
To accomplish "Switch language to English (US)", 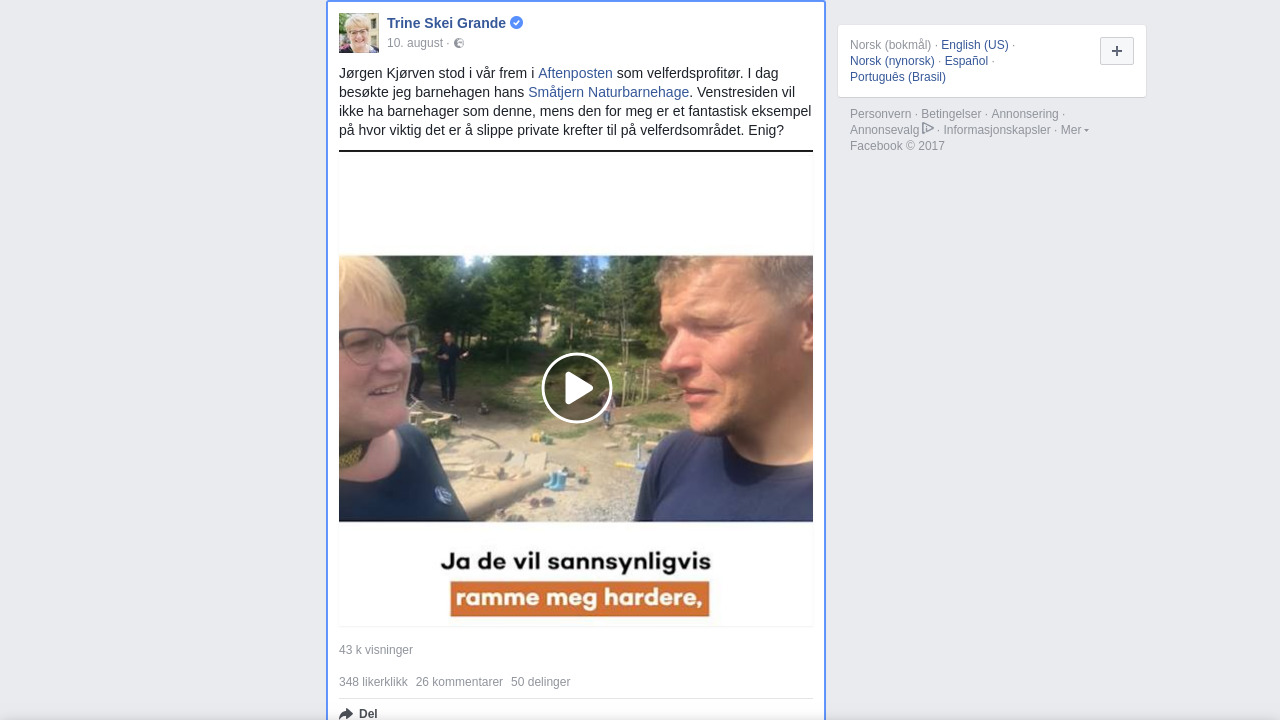I will point(975,45).
